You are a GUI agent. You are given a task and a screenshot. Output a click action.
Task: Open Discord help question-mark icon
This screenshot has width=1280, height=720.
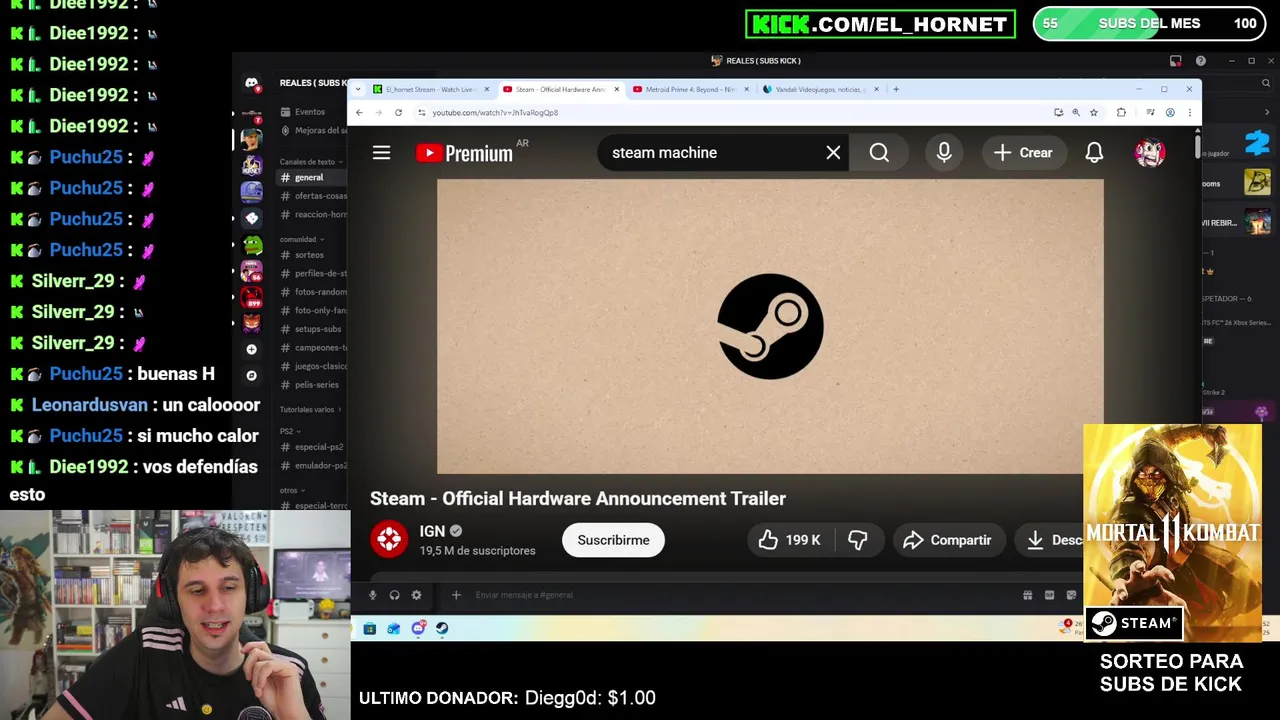1200,61
